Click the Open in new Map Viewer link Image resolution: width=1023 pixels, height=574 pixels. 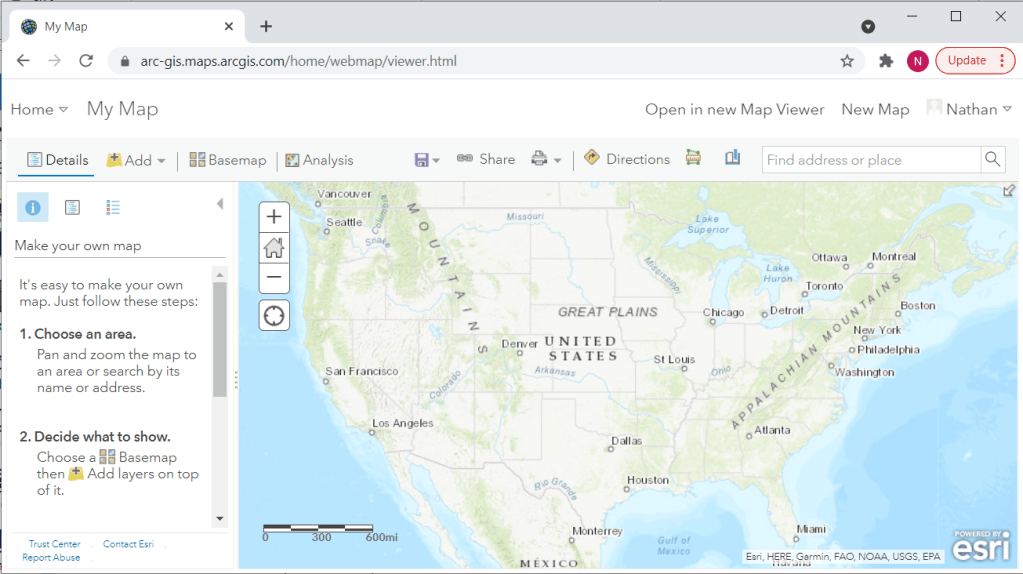tap(734, 110)
